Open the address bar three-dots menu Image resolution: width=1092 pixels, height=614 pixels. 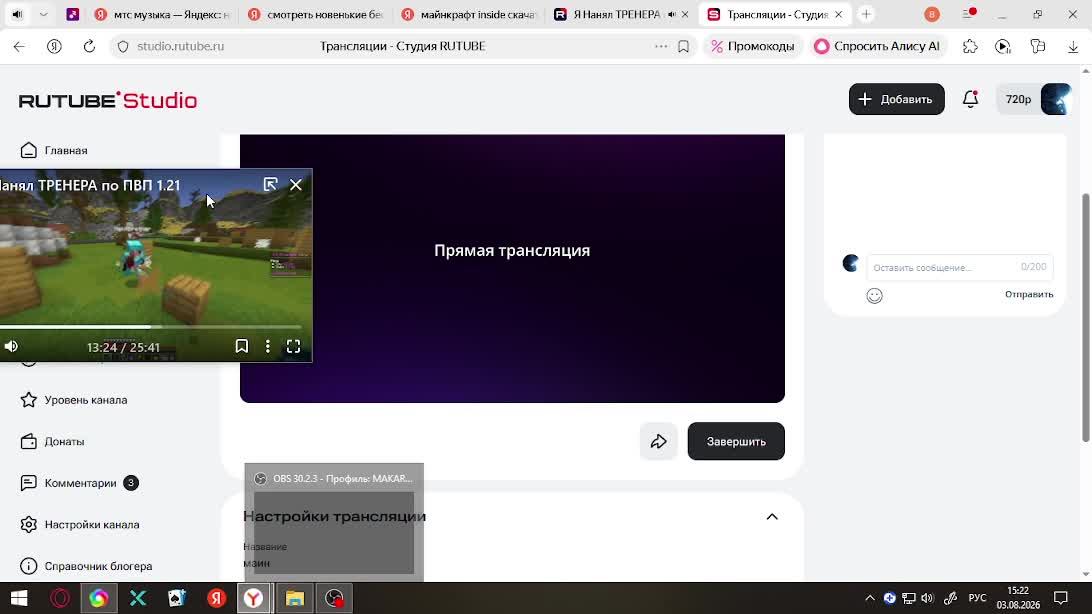[x=661, y=47]
